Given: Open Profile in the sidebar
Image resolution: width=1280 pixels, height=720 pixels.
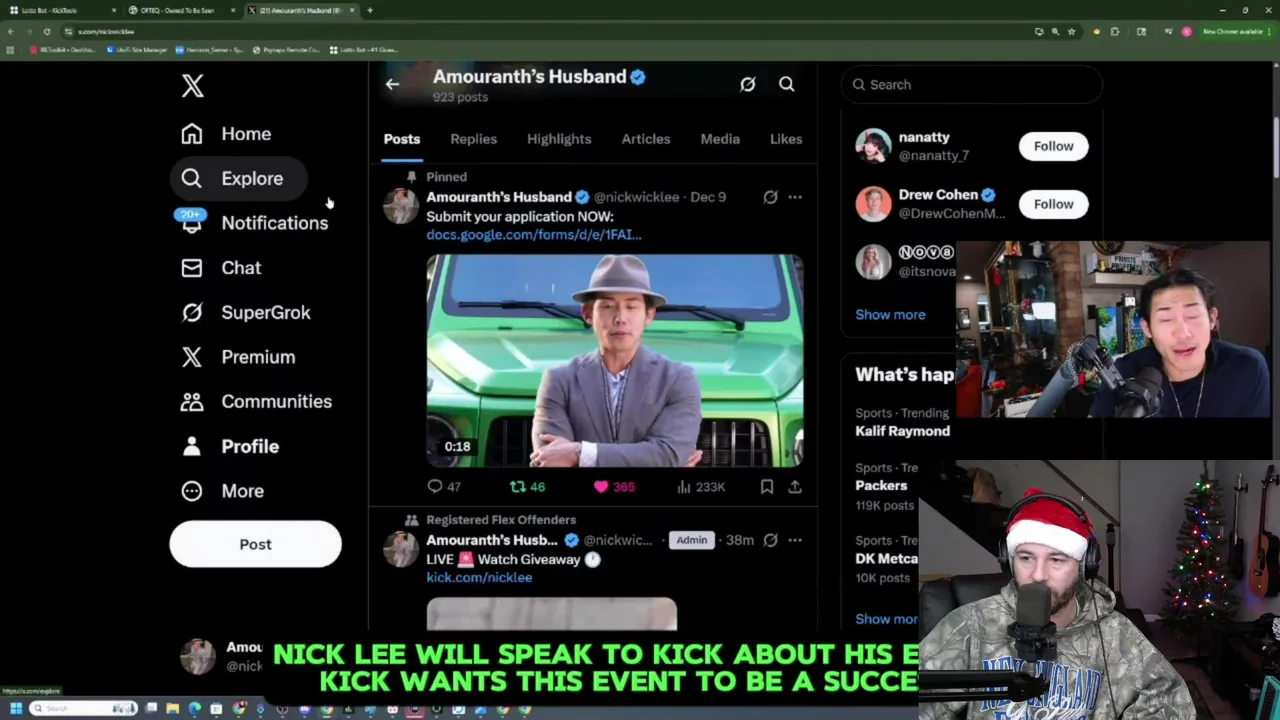Looking at the screenshot, I should tap(230, 446).
